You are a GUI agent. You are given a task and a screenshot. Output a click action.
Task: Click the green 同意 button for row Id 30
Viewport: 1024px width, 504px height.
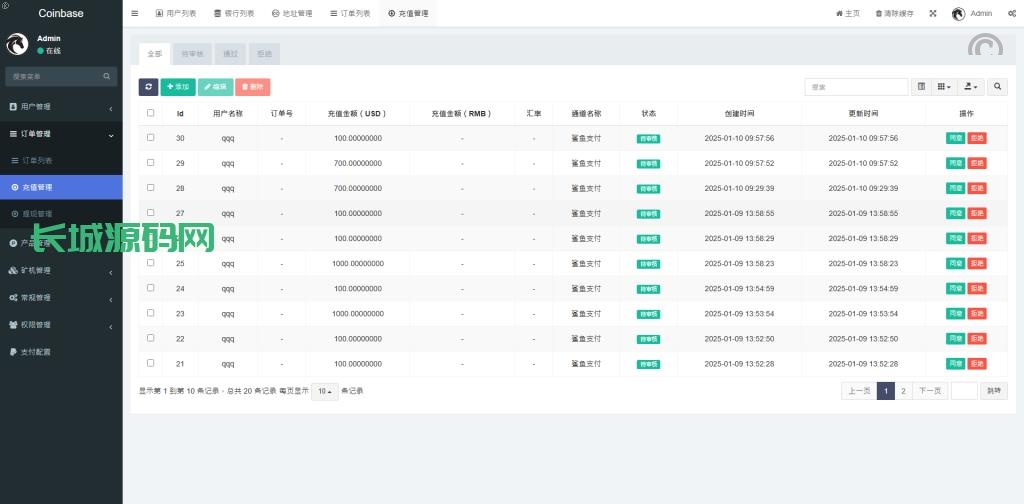coord(956,138)
